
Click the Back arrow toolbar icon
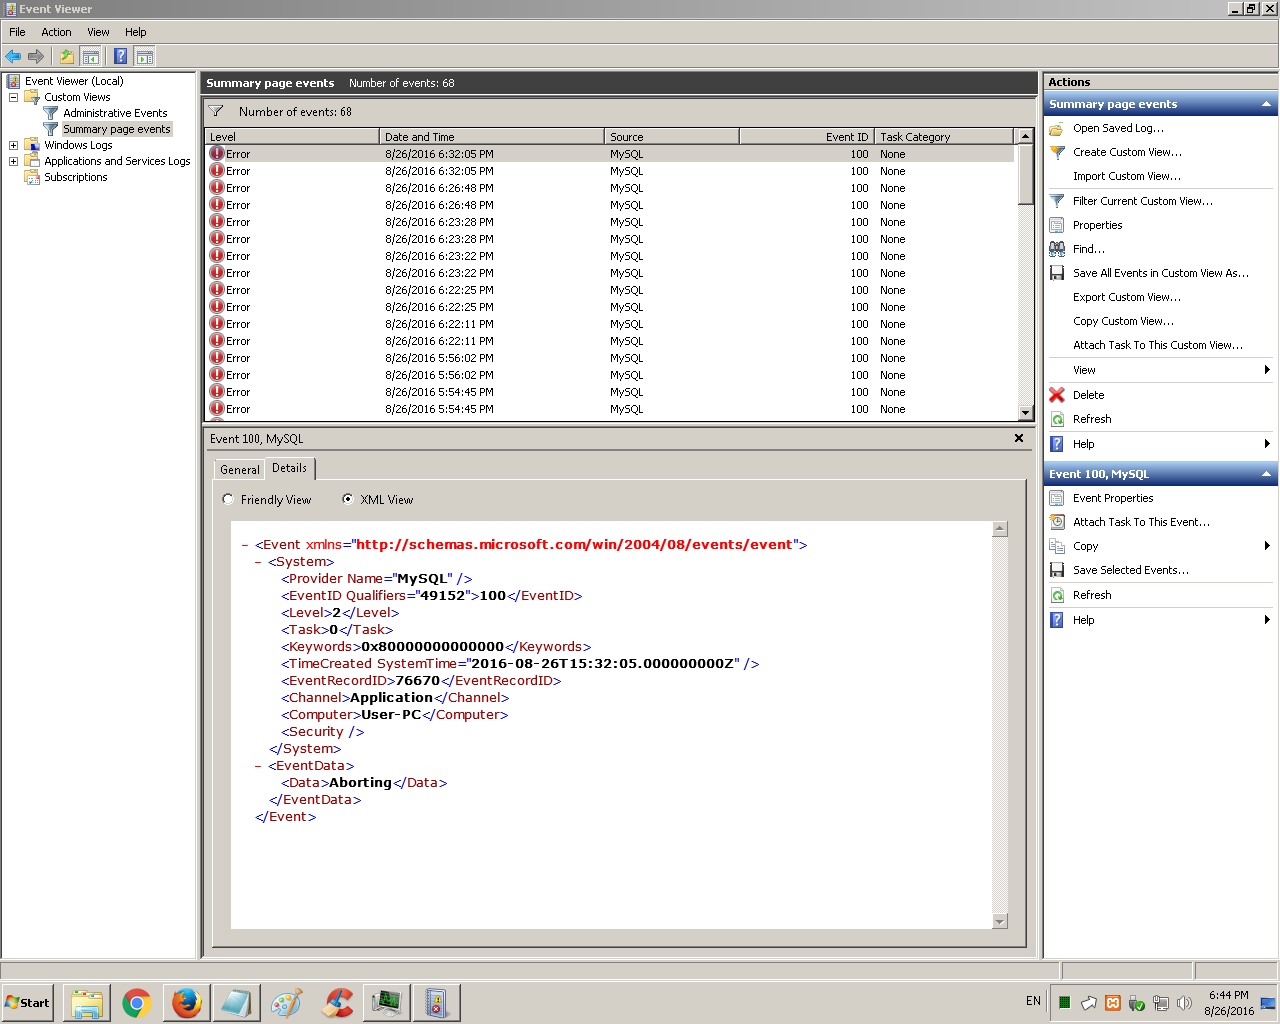coord(13,56)
